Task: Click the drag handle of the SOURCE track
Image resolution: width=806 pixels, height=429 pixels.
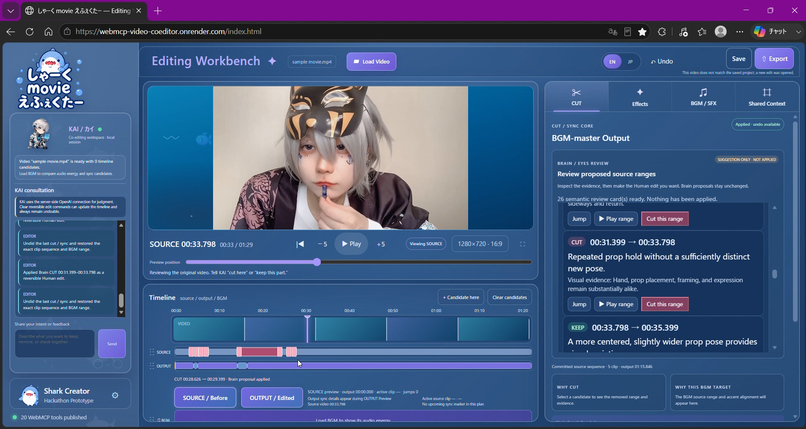Action: (x=152, y=352)
